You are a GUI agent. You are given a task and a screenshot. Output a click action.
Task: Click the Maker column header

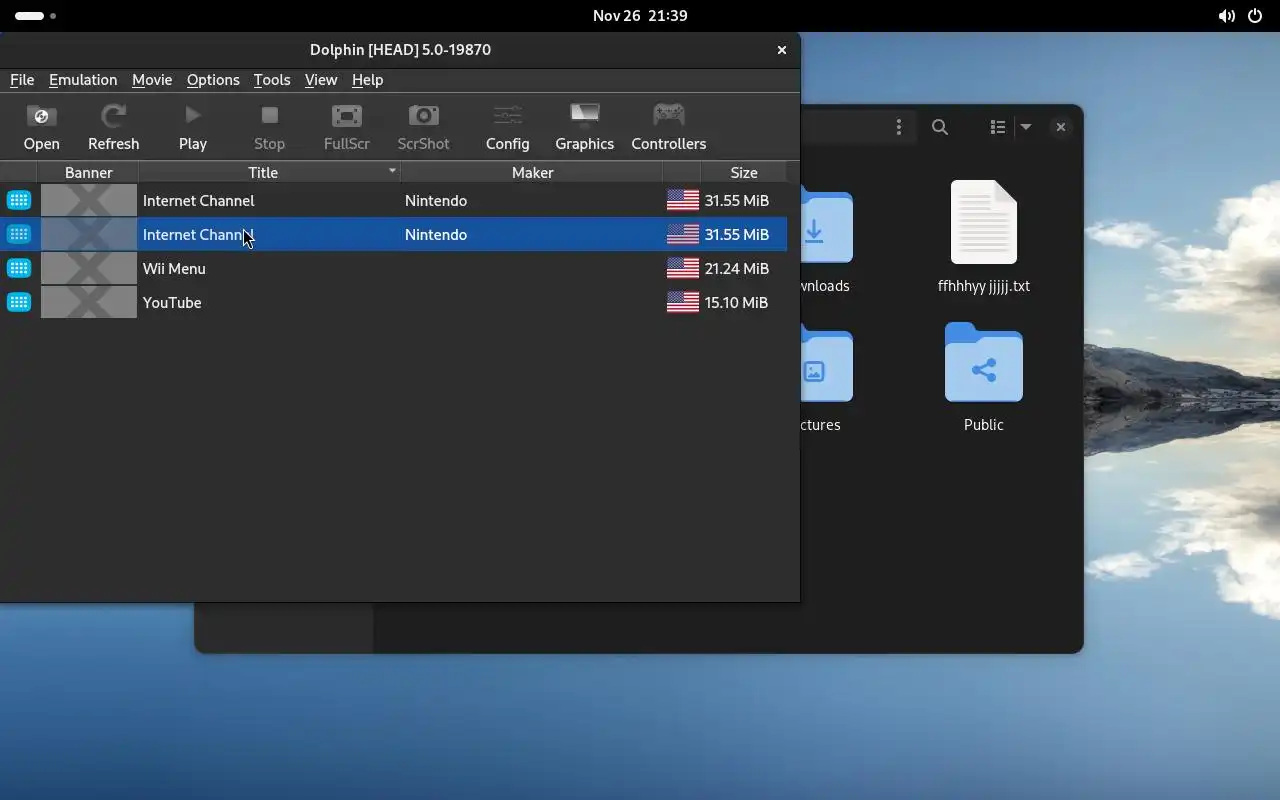[x=532, y=172]
